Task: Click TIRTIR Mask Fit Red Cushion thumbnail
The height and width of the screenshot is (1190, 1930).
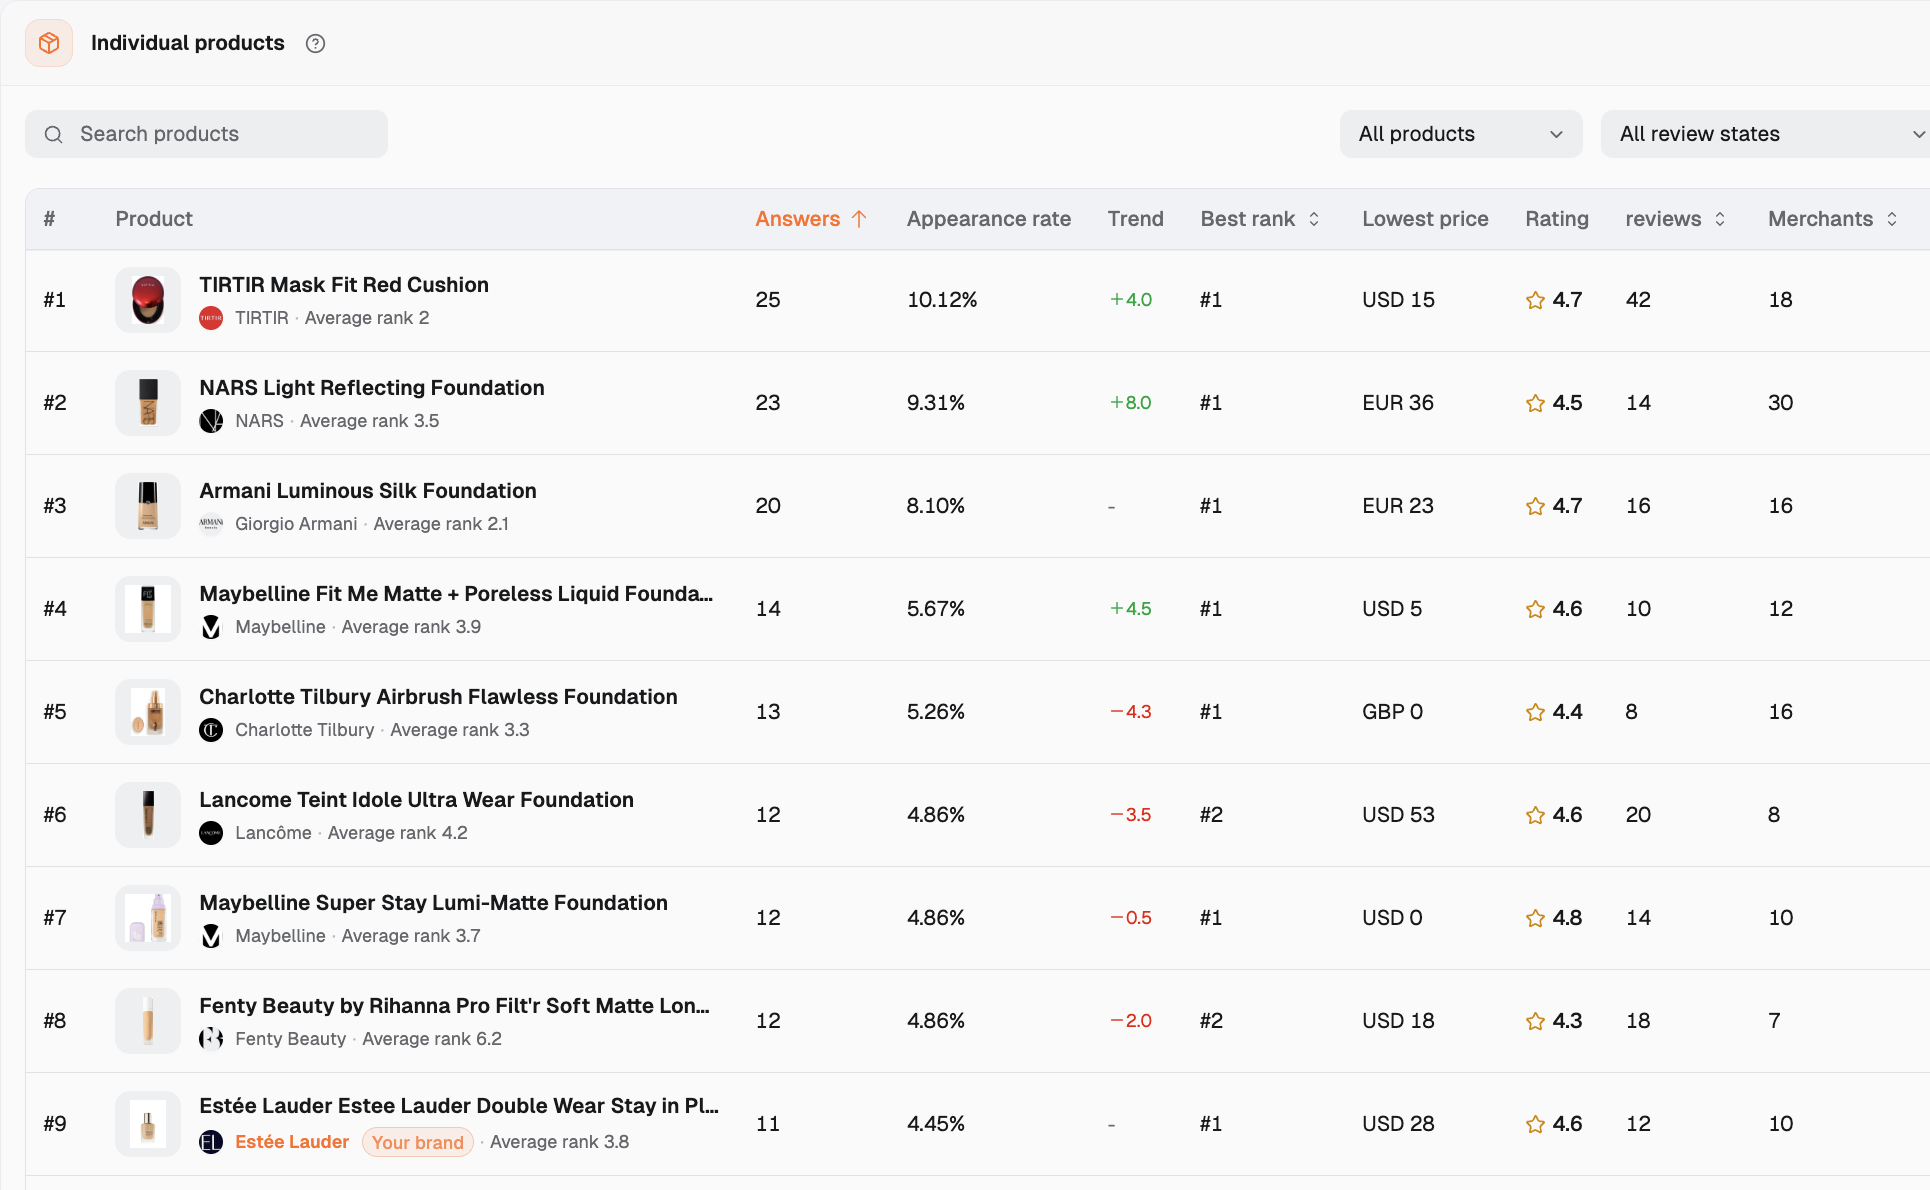Action: 148,300
